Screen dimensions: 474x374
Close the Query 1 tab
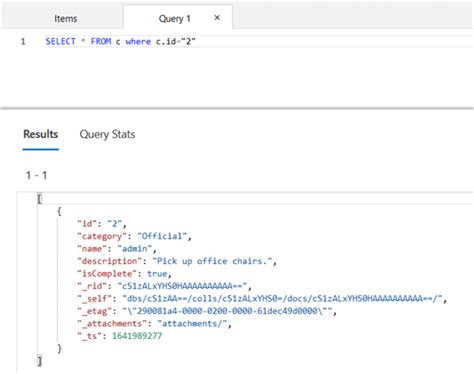[x=217, y=18]
